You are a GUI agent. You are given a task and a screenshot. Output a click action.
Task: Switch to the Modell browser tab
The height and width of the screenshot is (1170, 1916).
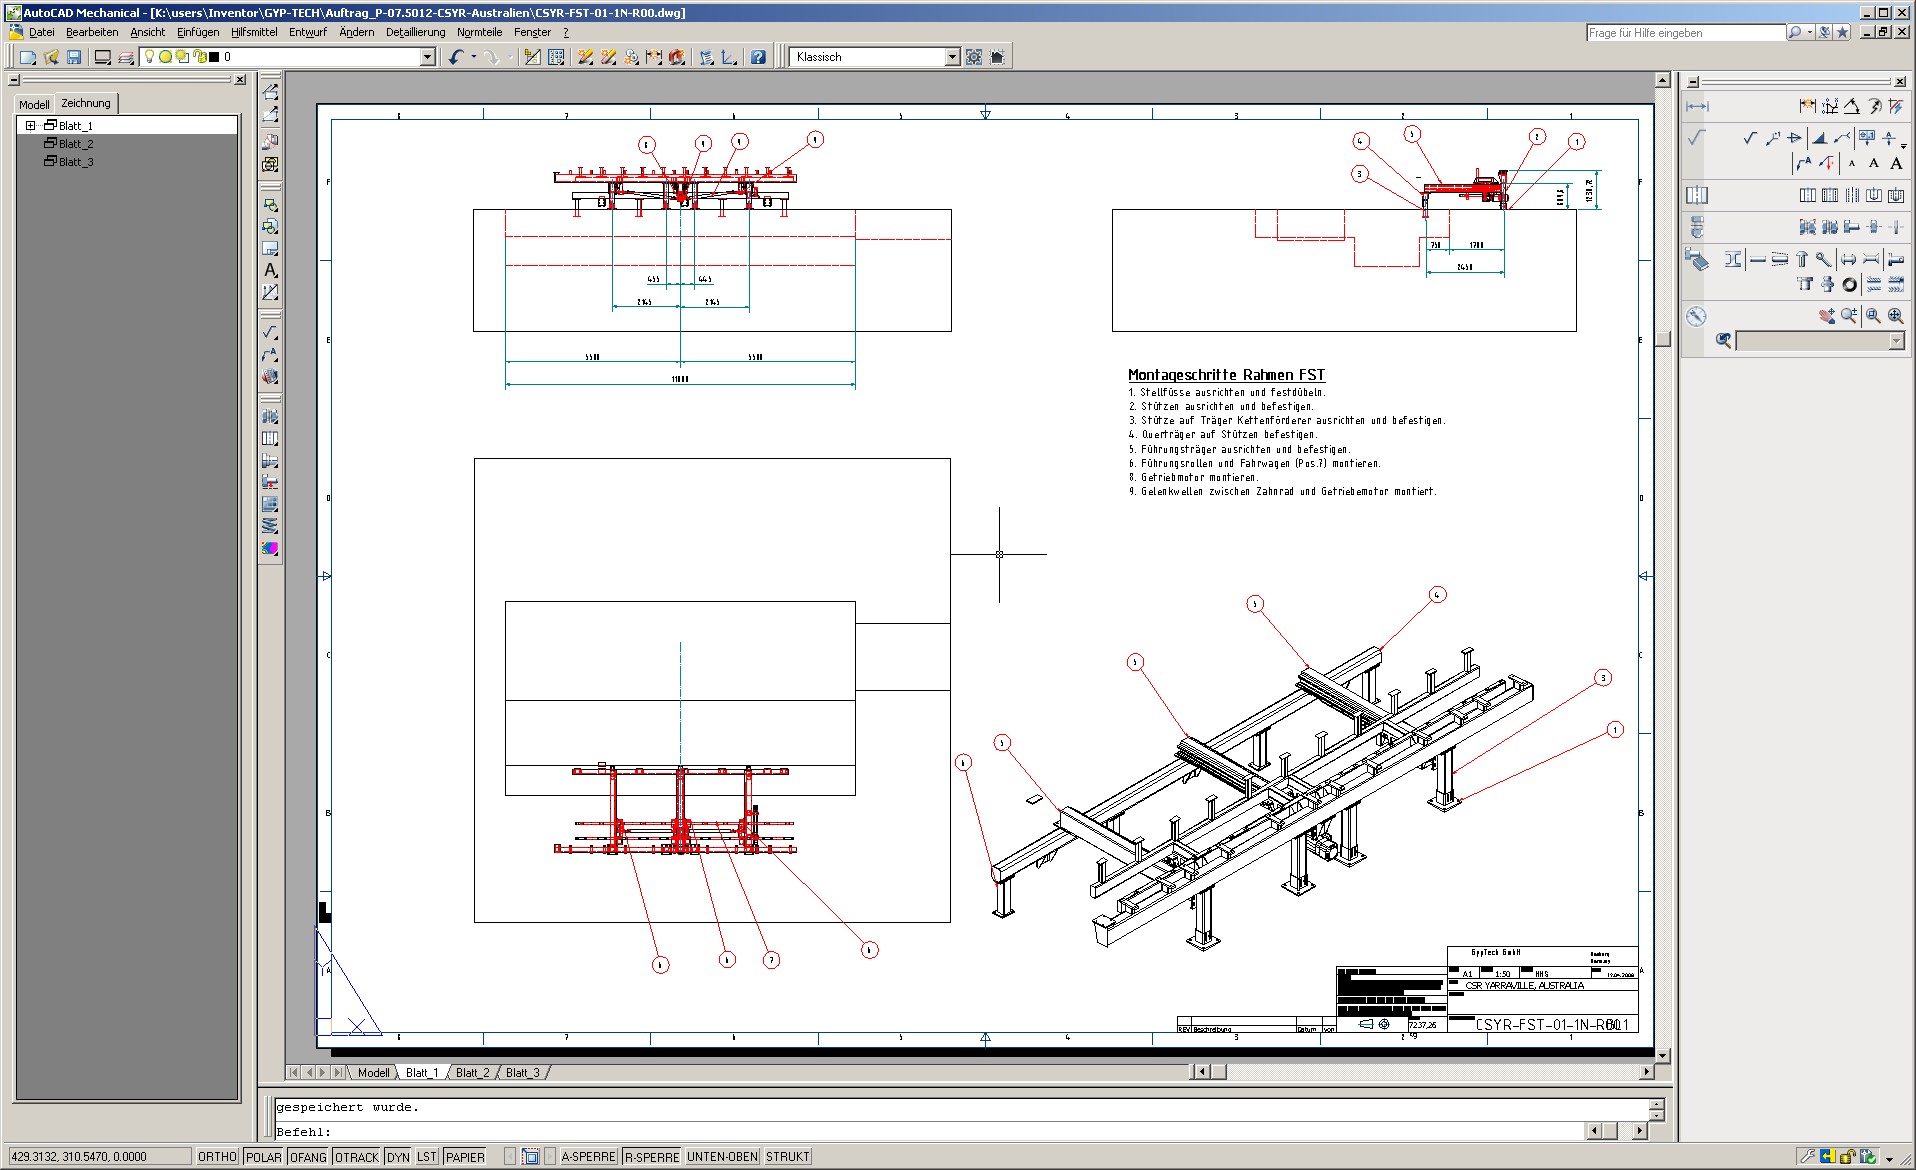[34, 104]
